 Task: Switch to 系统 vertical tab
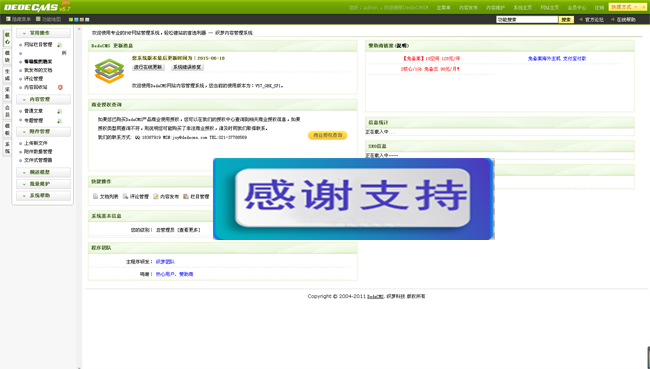(7, 148)
